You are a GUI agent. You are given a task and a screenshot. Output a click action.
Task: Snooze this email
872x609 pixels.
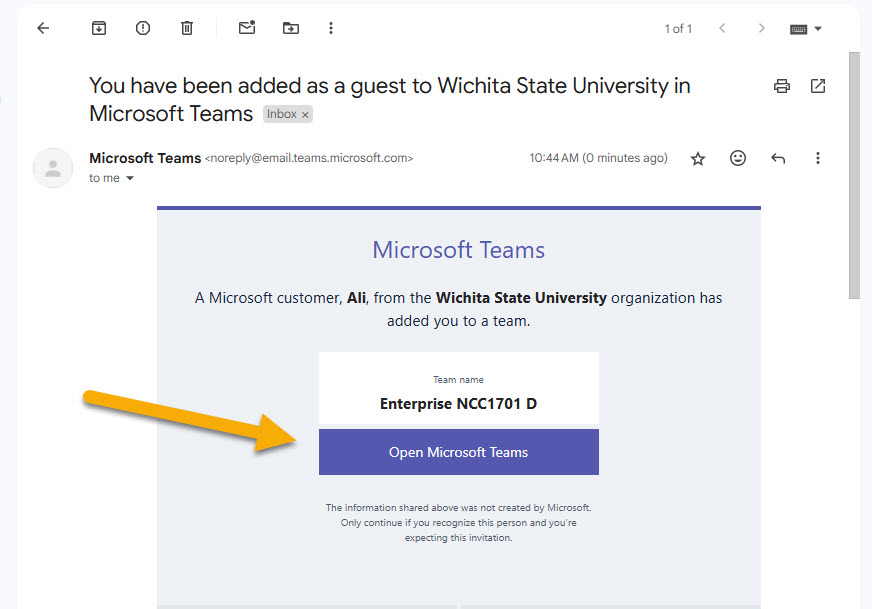coord(142,27)
